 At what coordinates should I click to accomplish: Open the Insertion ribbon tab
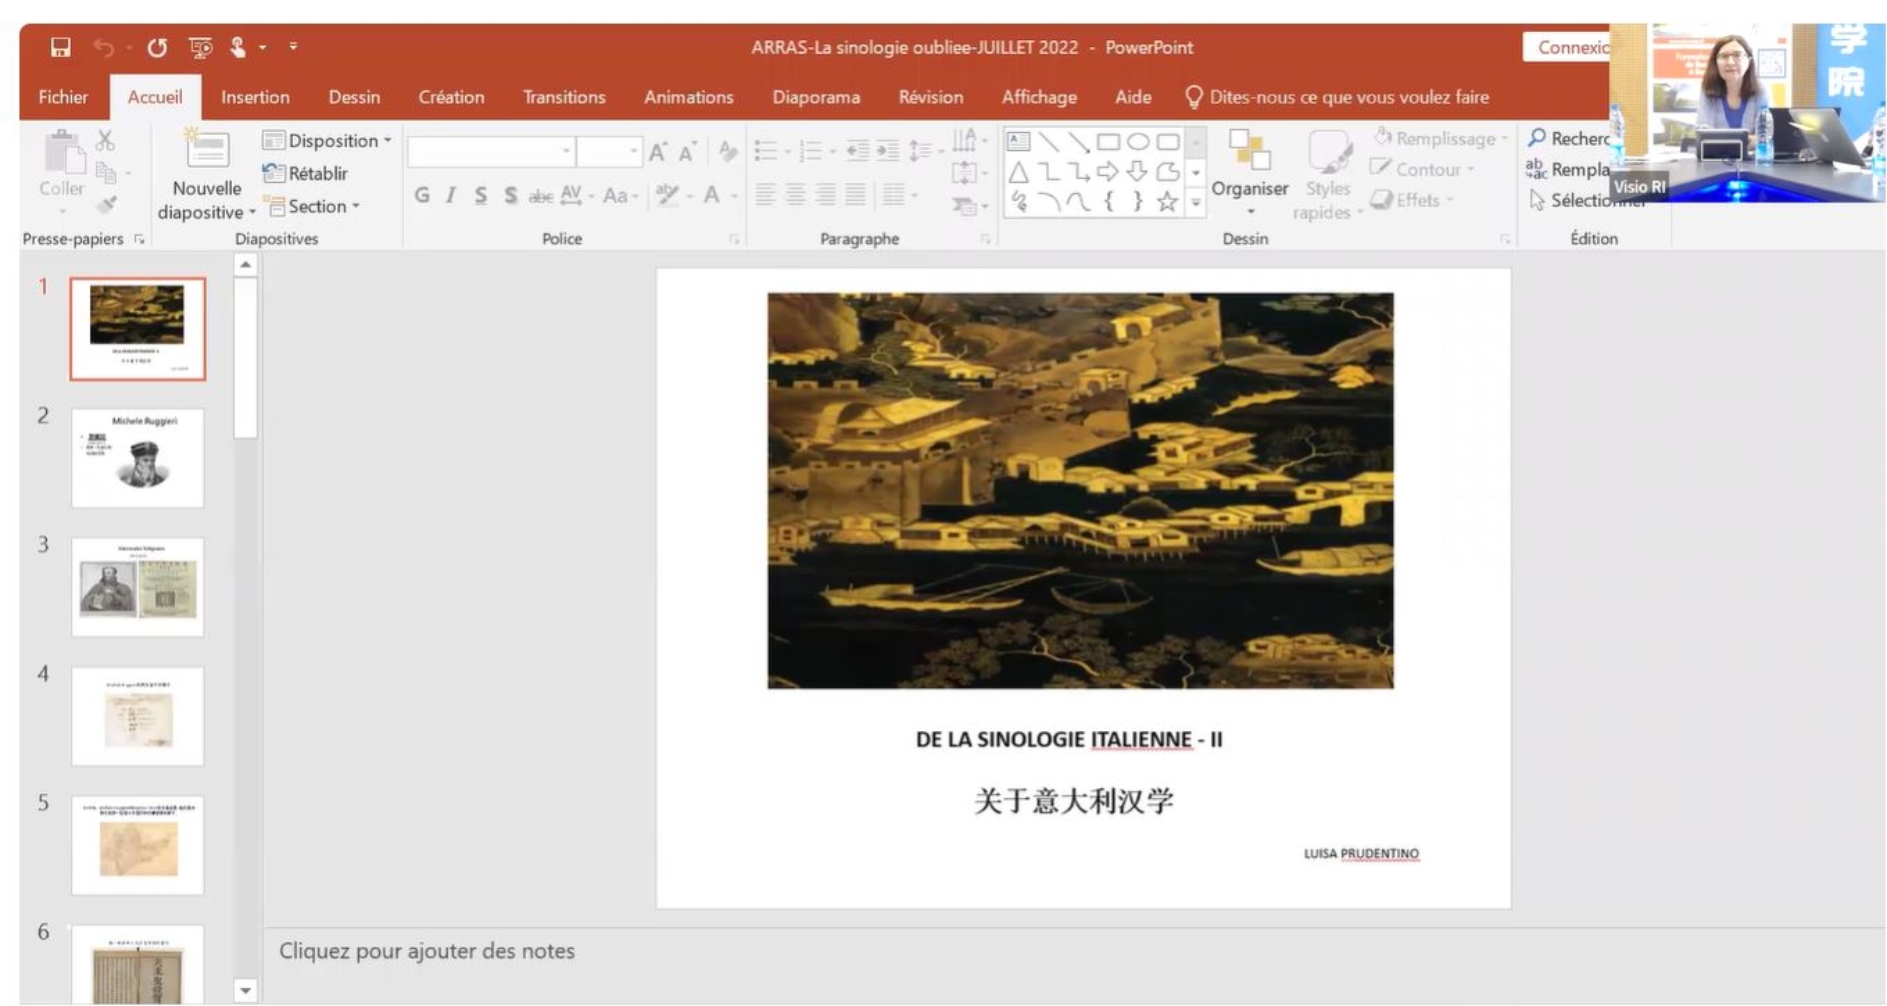tap(255, 97)
